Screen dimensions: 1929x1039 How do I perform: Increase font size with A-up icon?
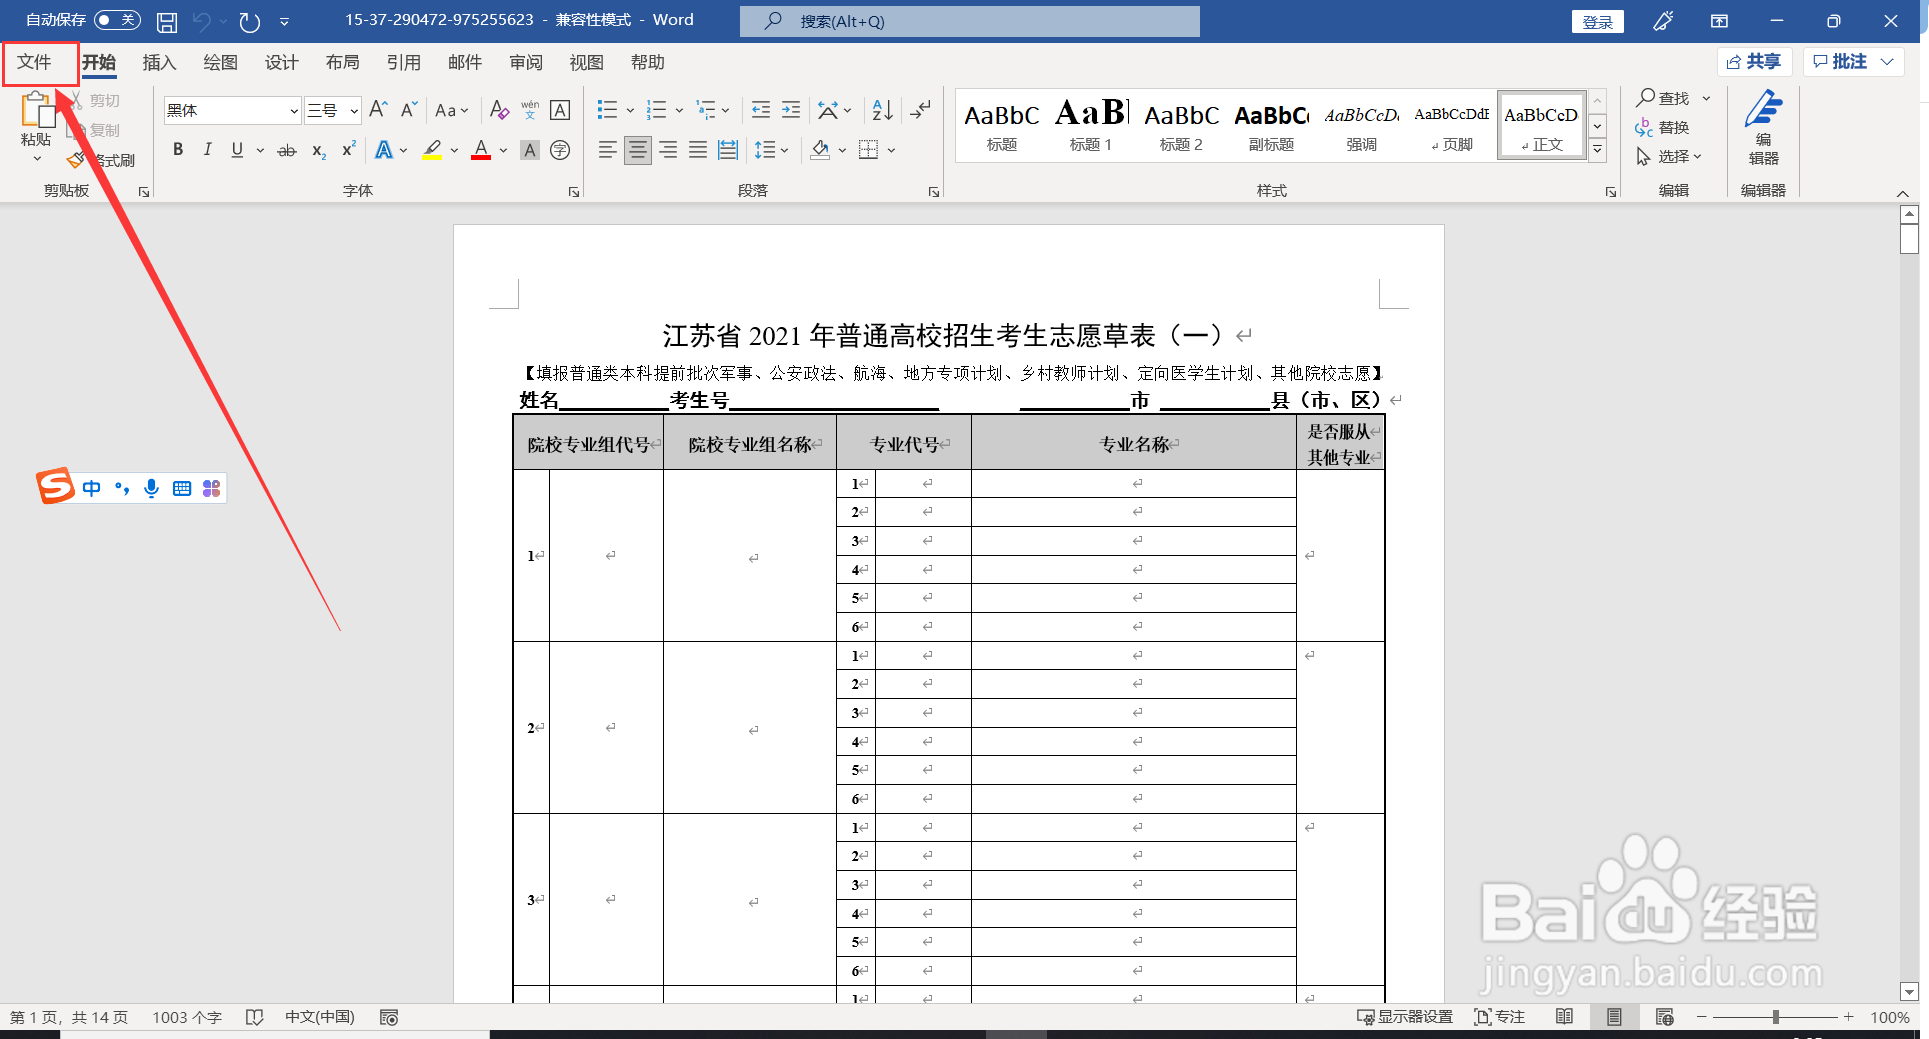(378, 109)
